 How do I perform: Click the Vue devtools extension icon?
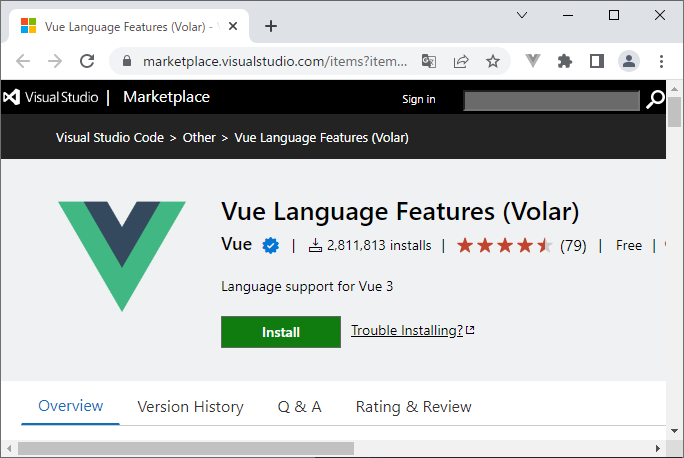(533, 61)
